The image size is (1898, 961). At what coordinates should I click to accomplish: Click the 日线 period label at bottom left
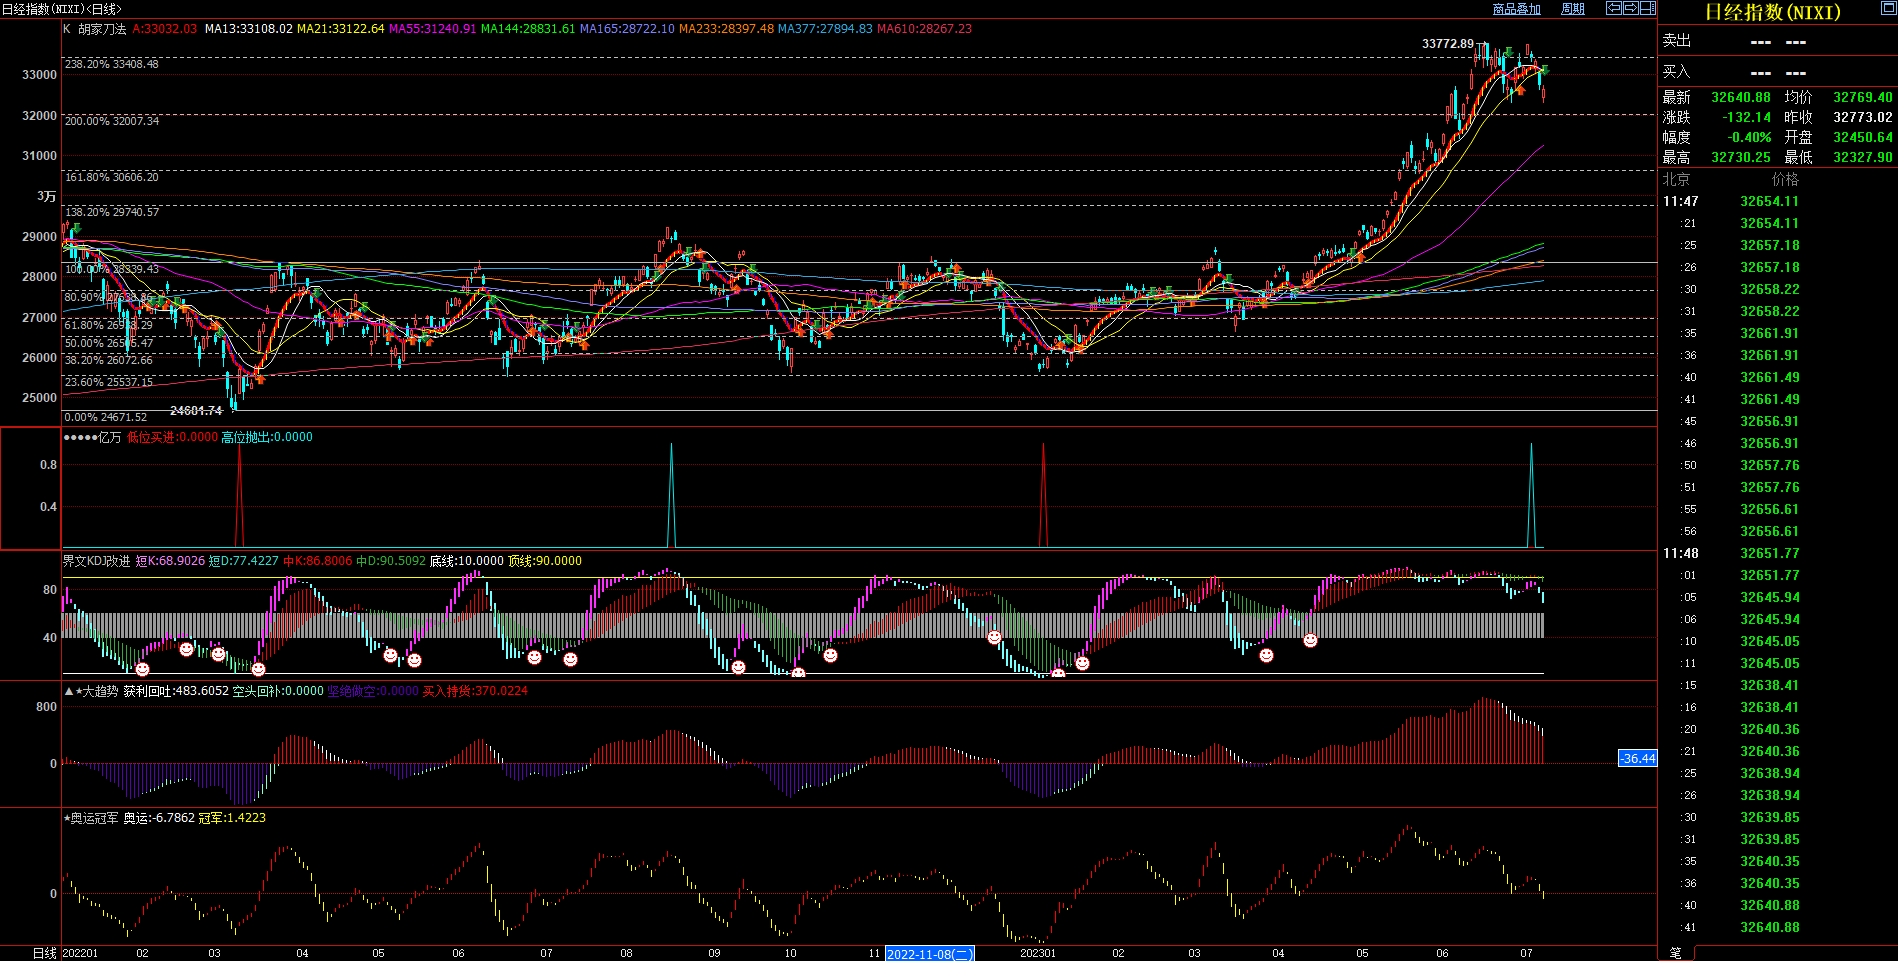tap(44, 953)
